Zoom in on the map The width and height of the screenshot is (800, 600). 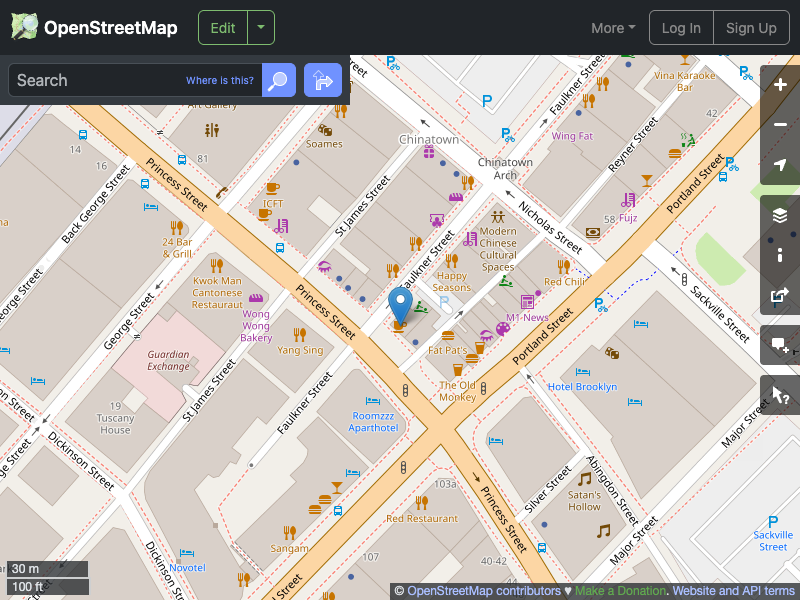[779, 86]
